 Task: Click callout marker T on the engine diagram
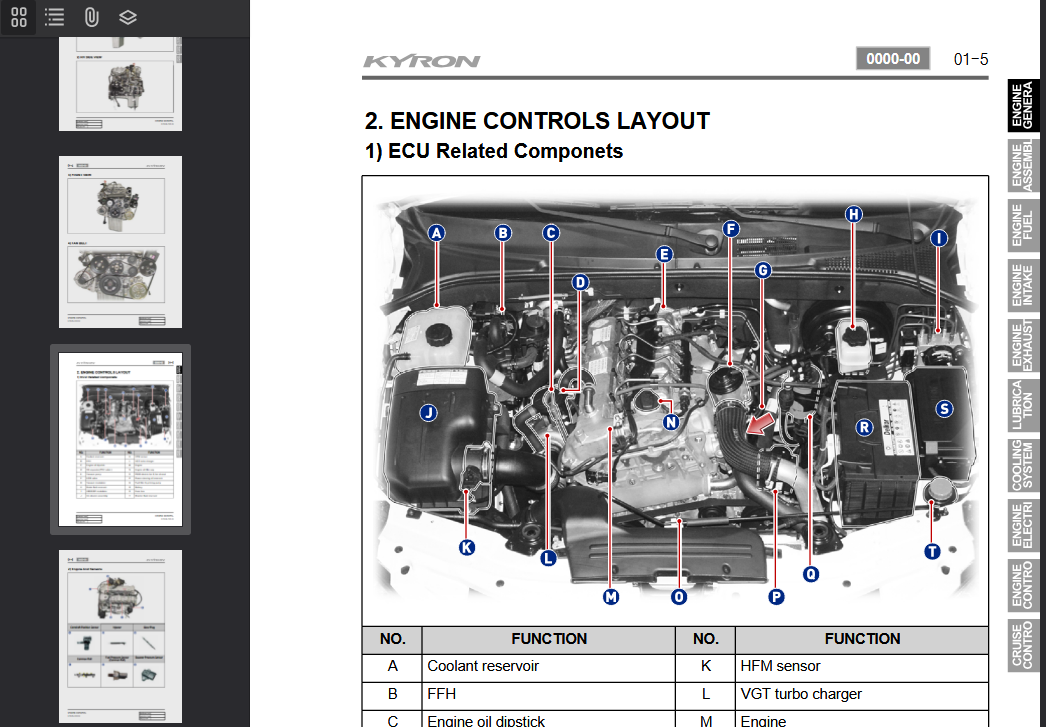[932, 552]
